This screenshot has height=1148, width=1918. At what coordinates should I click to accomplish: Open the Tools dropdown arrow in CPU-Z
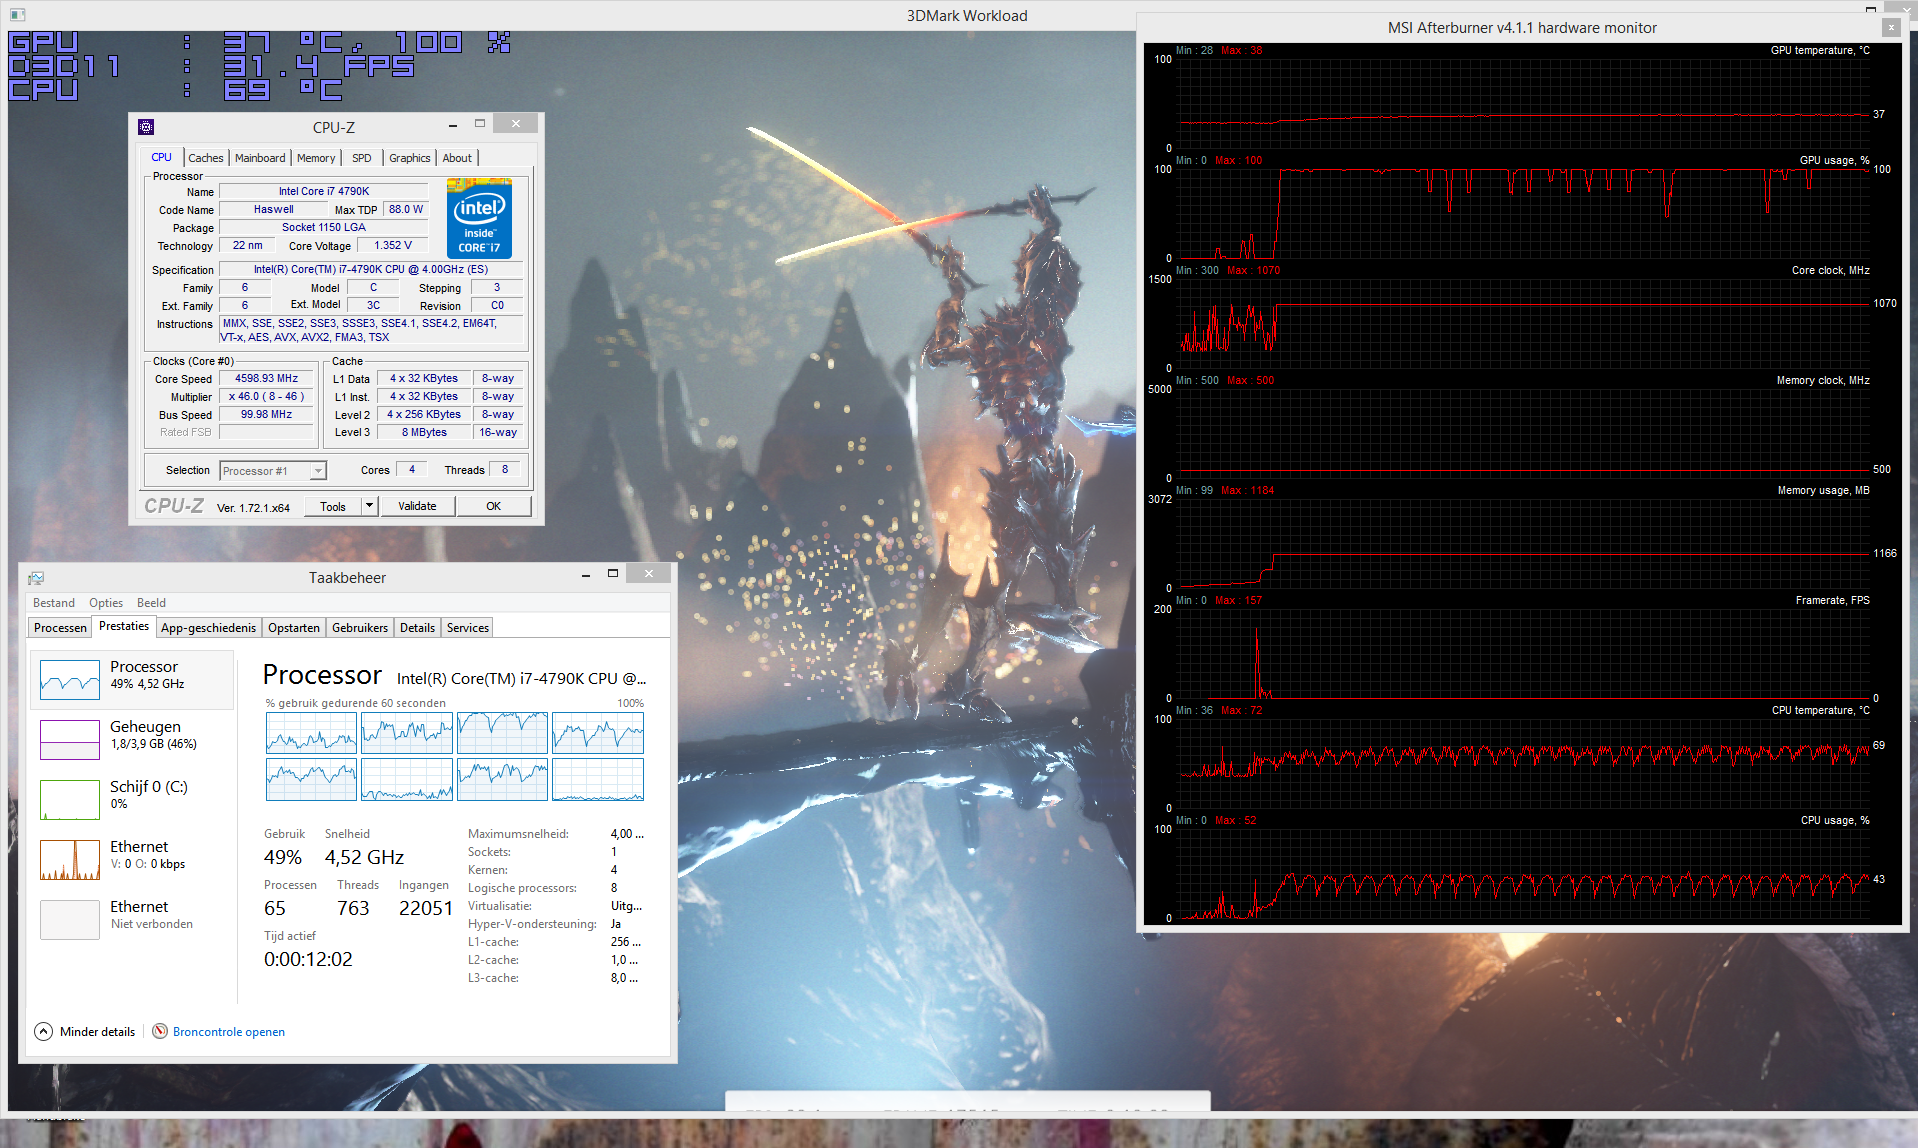tap(369, 506)
